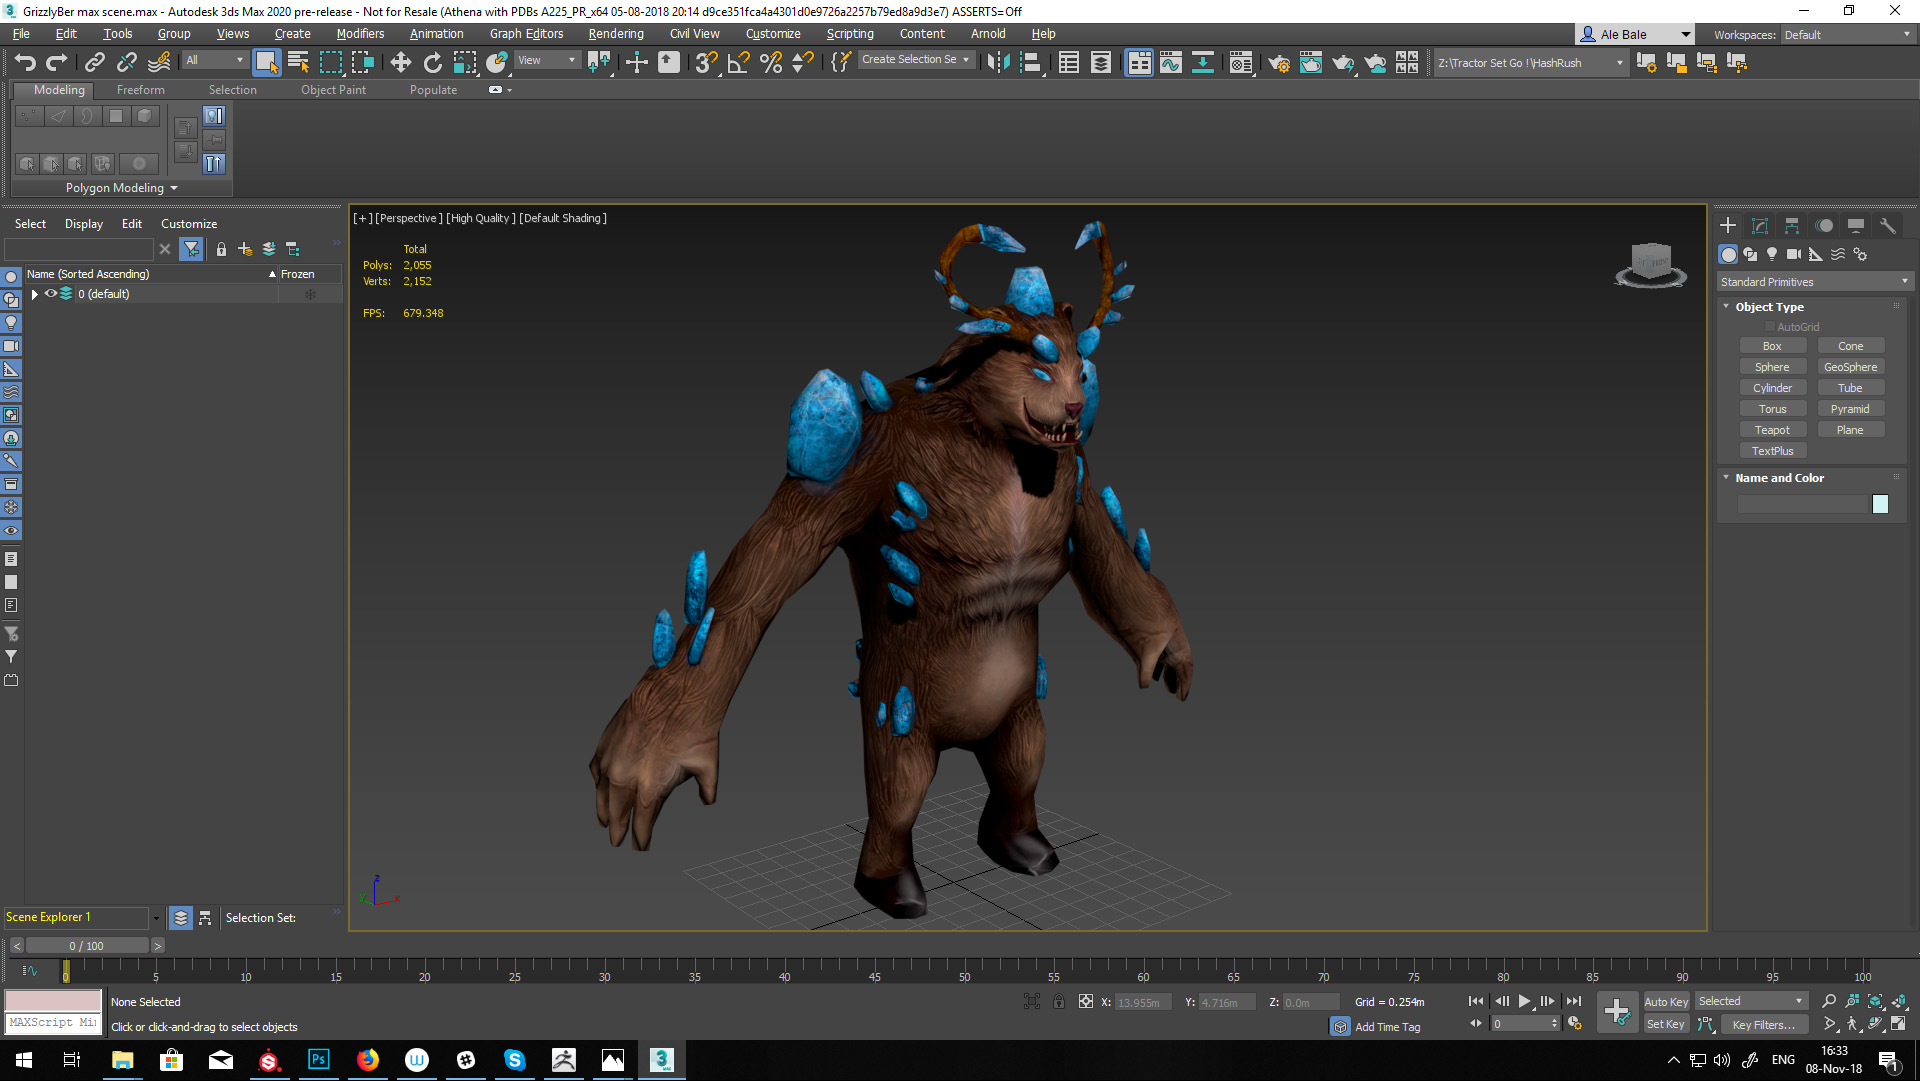Switch to the Object Paint ribbon tab

click(333, 90)
